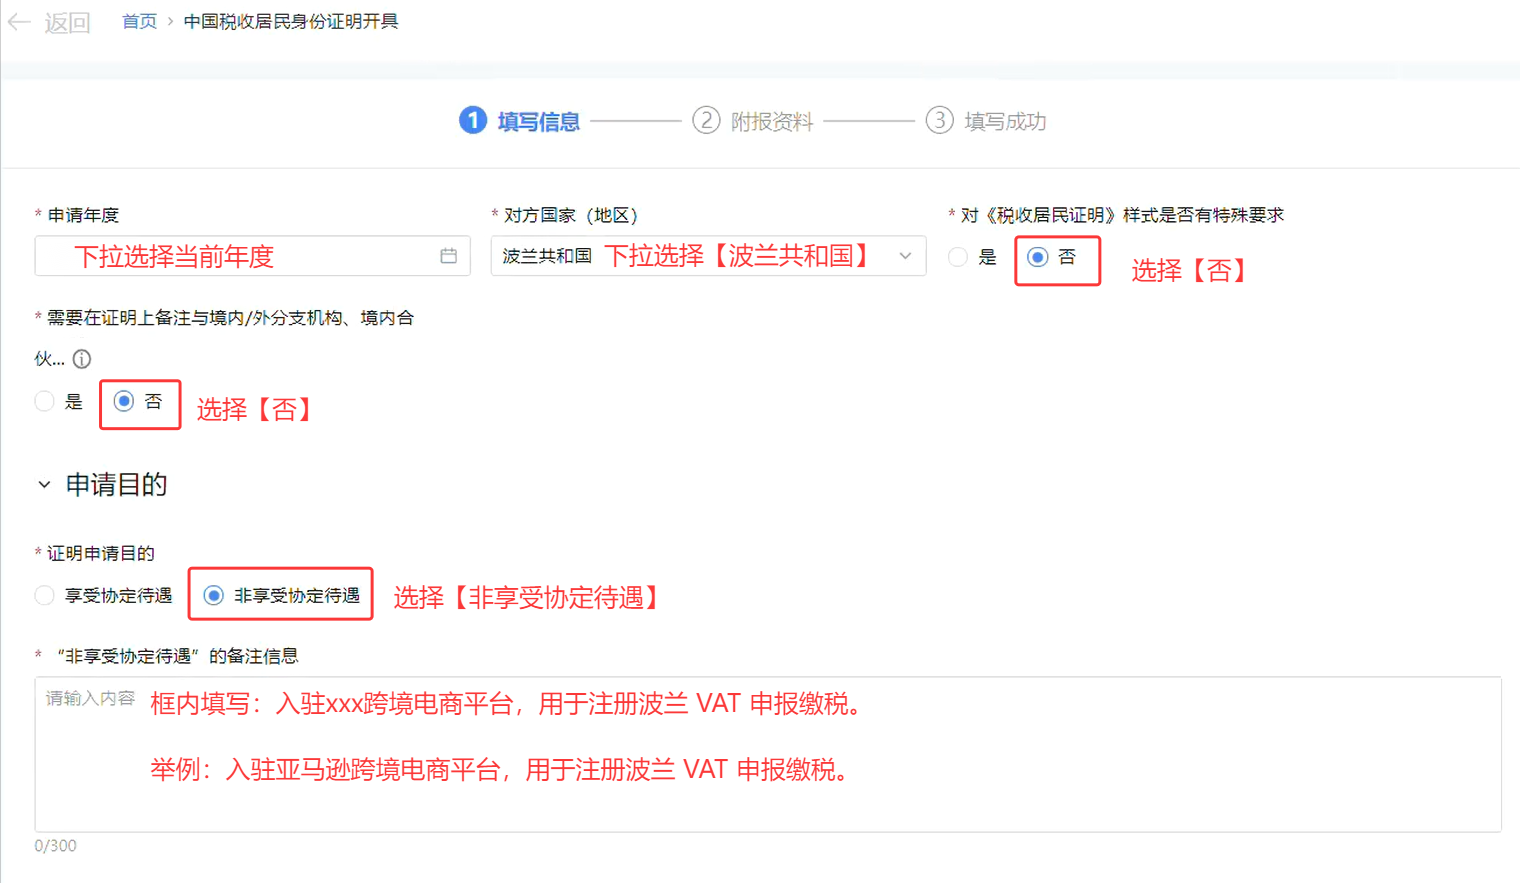This screenshot has height=883, width=1520.
Task: Go to 首页 breadcrumb link
Action: click(139, 22)
